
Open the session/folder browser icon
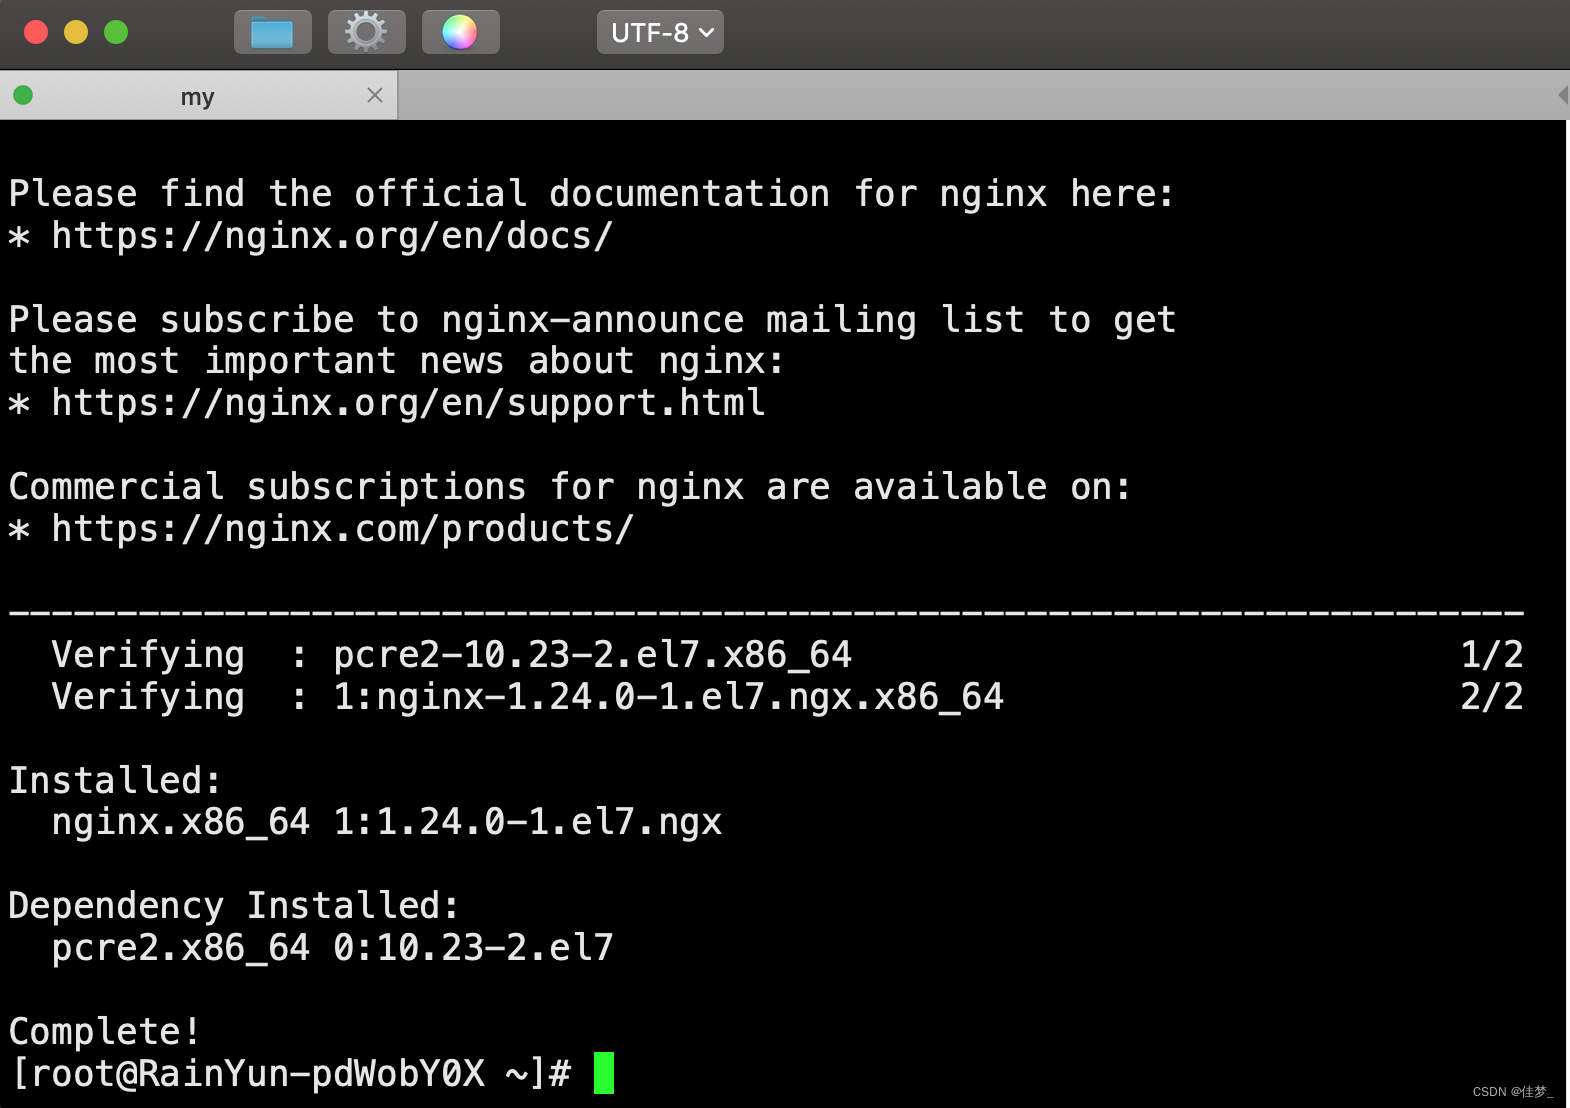(x=272, y=31)
